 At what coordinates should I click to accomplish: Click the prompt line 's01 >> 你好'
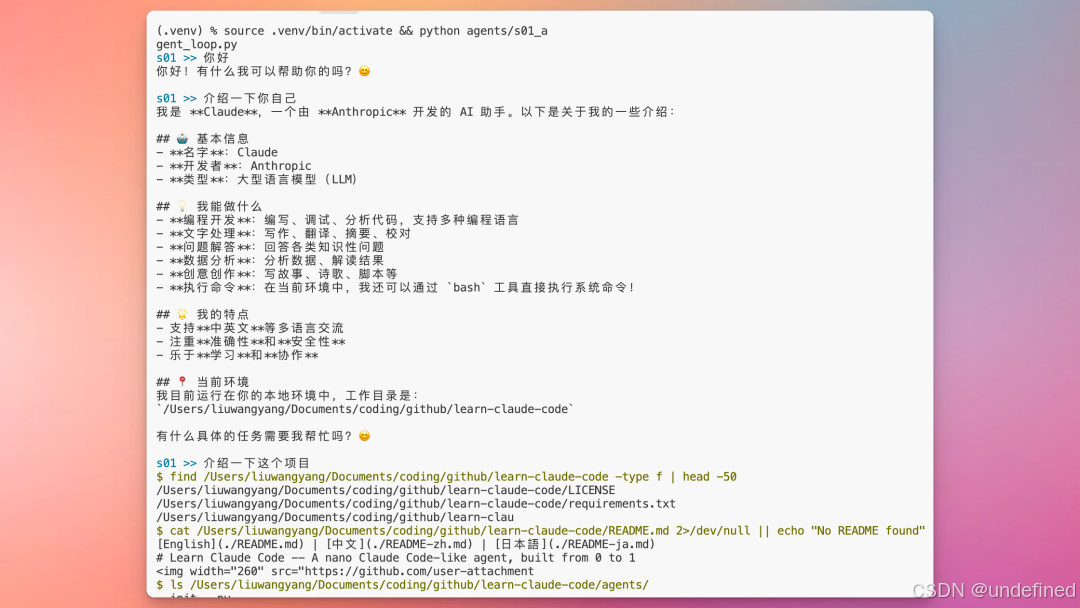point(192,58)
